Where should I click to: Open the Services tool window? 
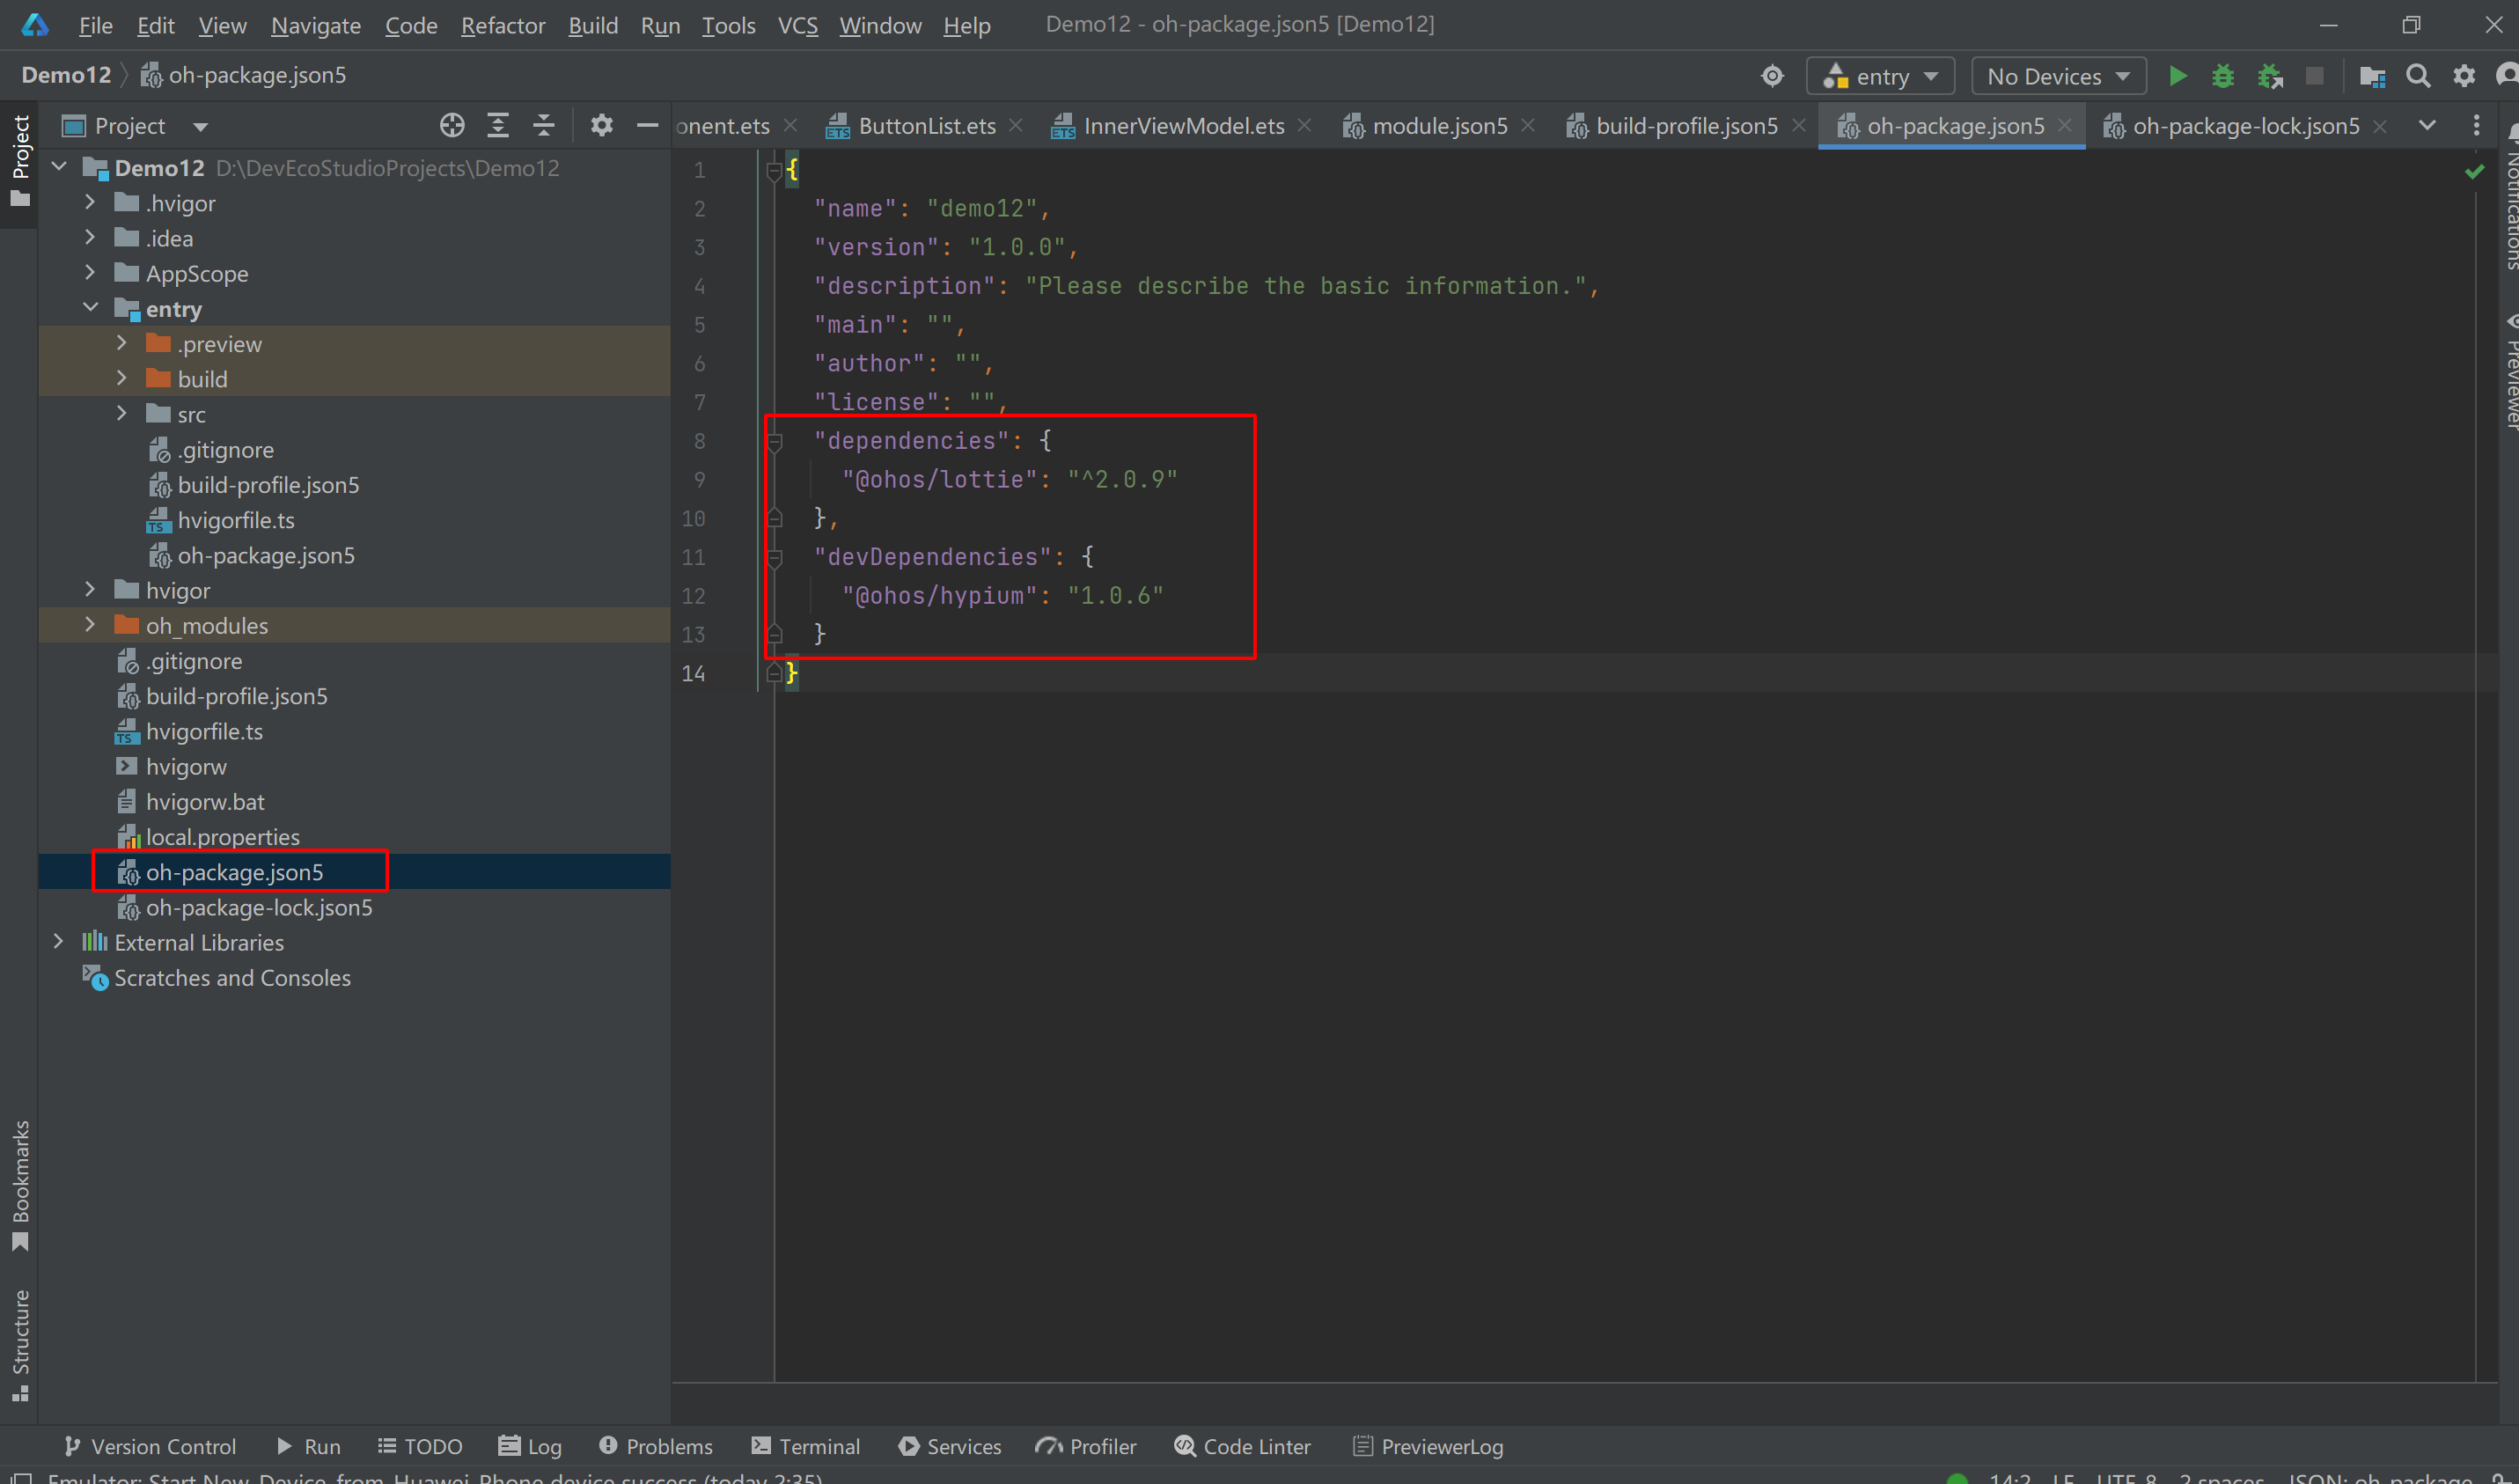tap(950, 1446)
